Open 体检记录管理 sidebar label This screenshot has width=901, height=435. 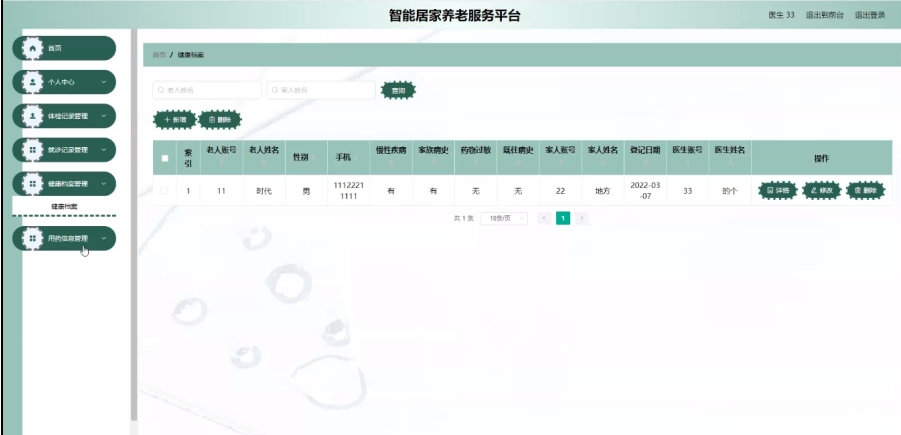pyautogui.click(x=68, y=116)
